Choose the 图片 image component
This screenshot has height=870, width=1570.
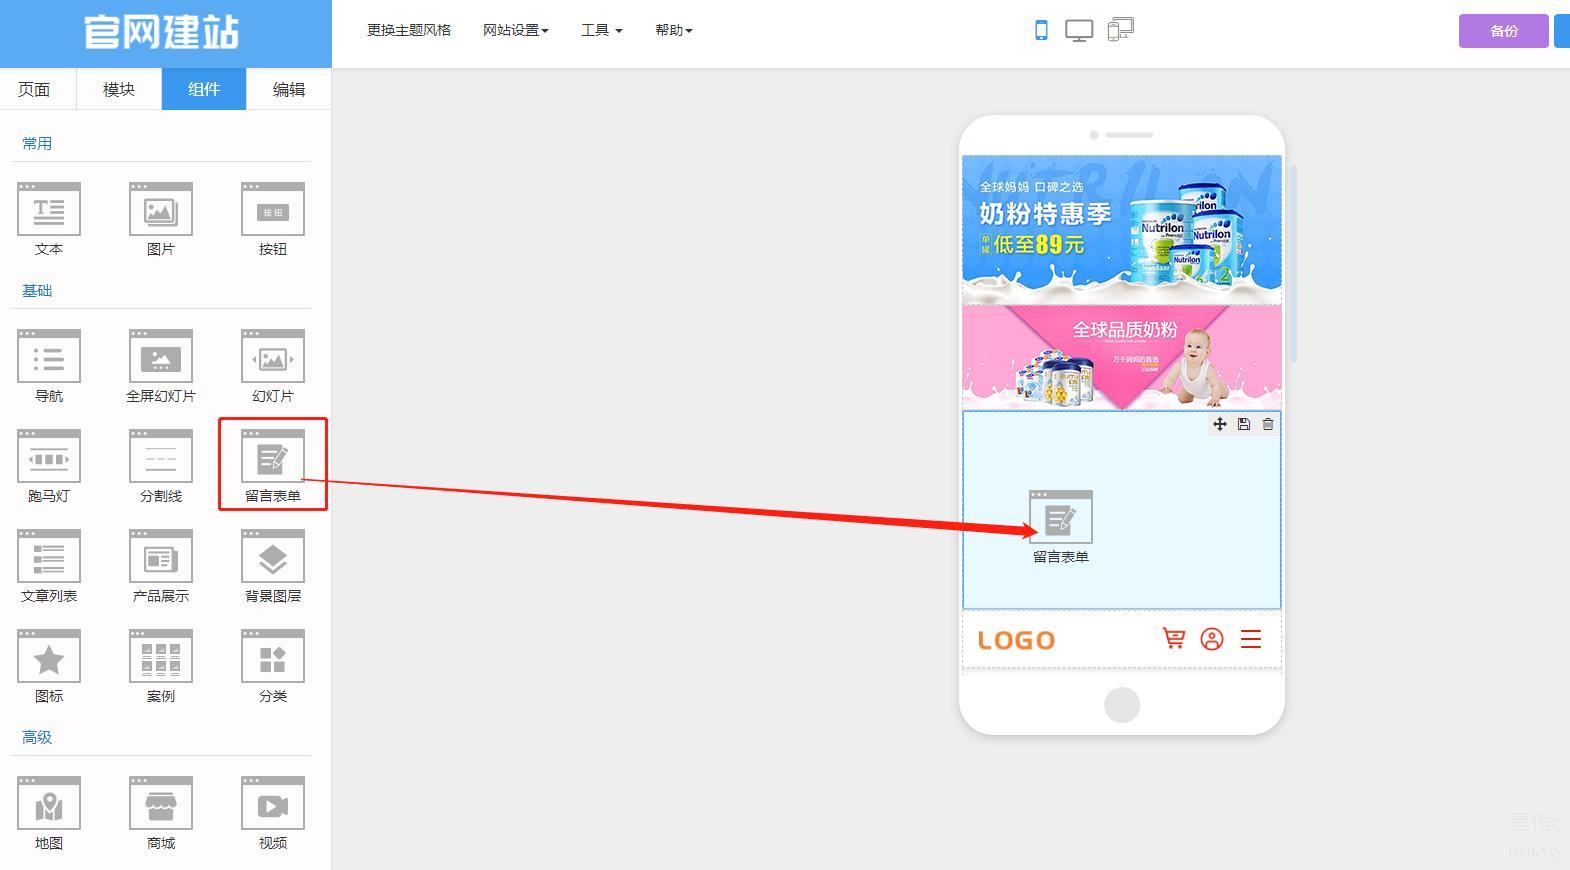pyautogui.click(x=160, y=218)
